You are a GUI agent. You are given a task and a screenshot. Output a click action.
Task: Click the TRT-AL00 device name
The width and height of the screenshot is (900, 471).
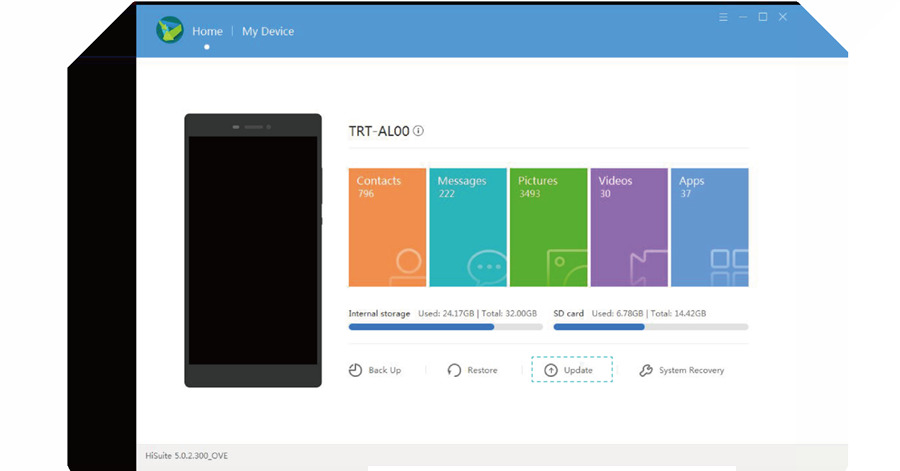point(379,131)
